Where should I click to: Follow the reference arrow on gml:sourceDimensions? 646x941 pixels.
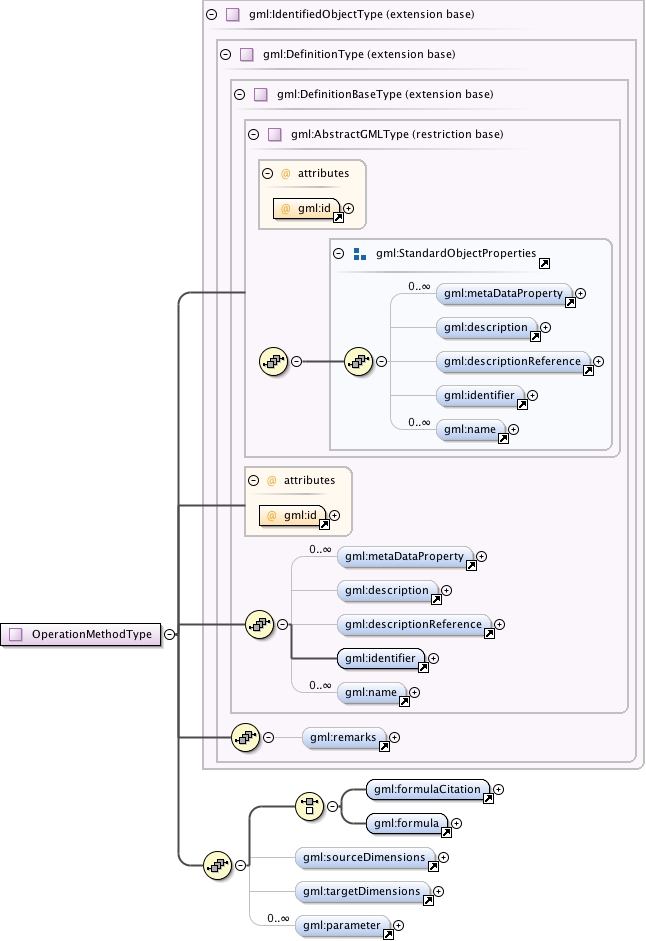[433, 867]
